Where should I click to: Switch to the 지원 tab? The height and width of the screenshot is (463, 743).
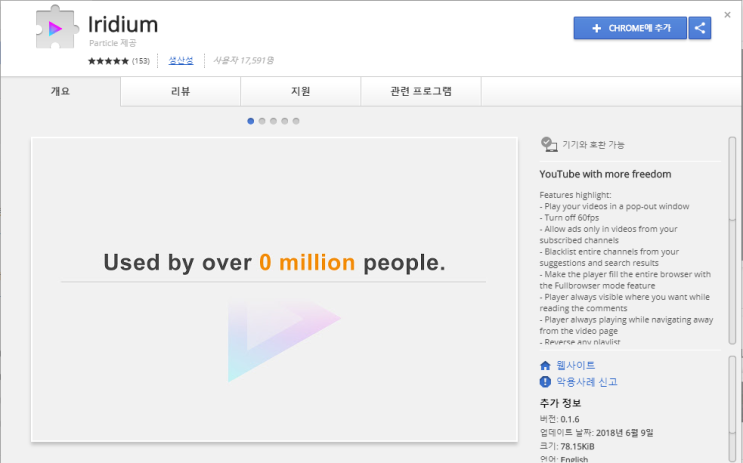coord(300,91)
